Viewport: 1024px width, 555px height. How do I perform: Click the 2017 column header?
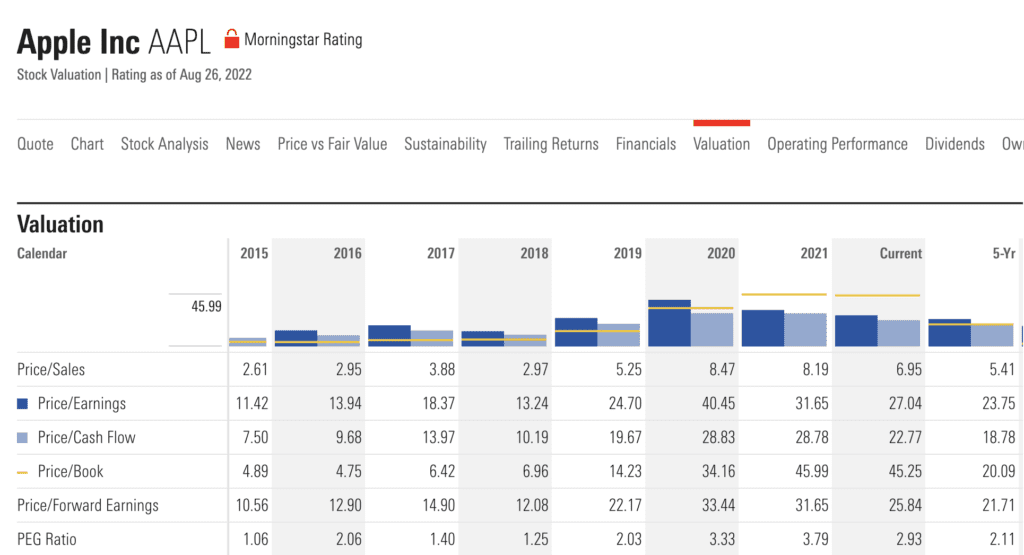[x=441, y=253]
